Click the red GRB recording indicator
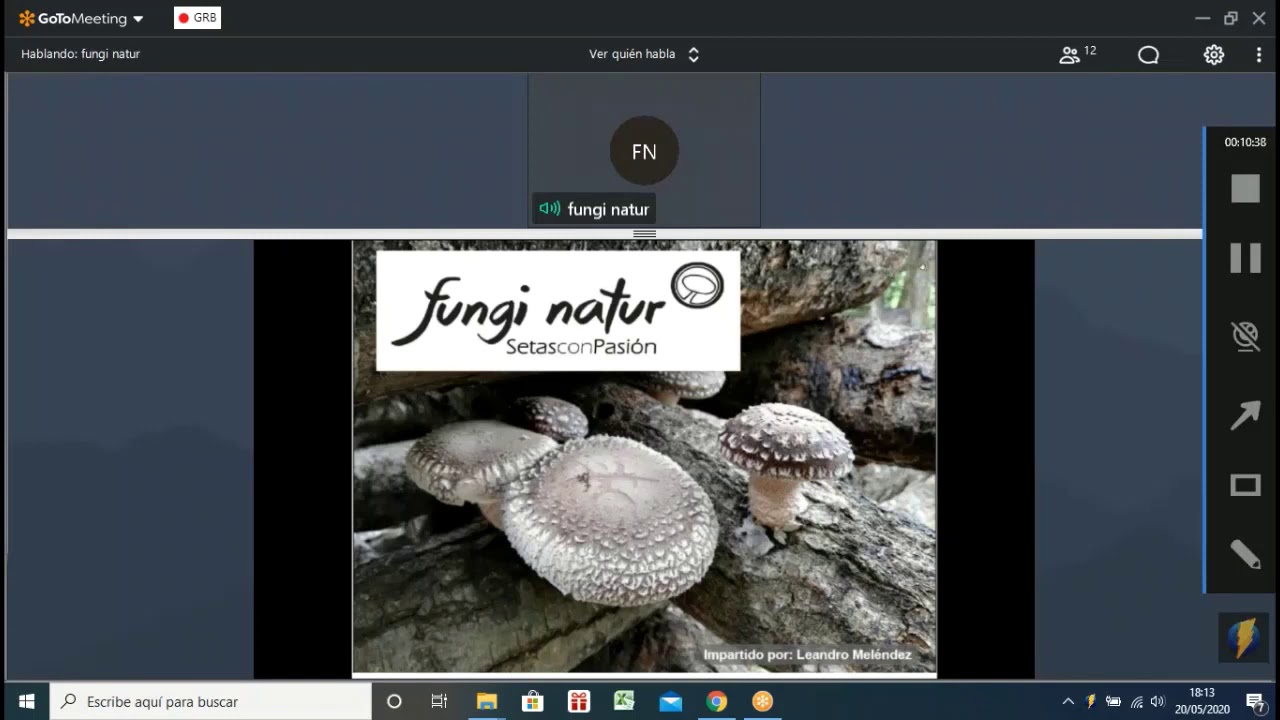Screen dimensions: 1280x720 [x=197, y=18]
